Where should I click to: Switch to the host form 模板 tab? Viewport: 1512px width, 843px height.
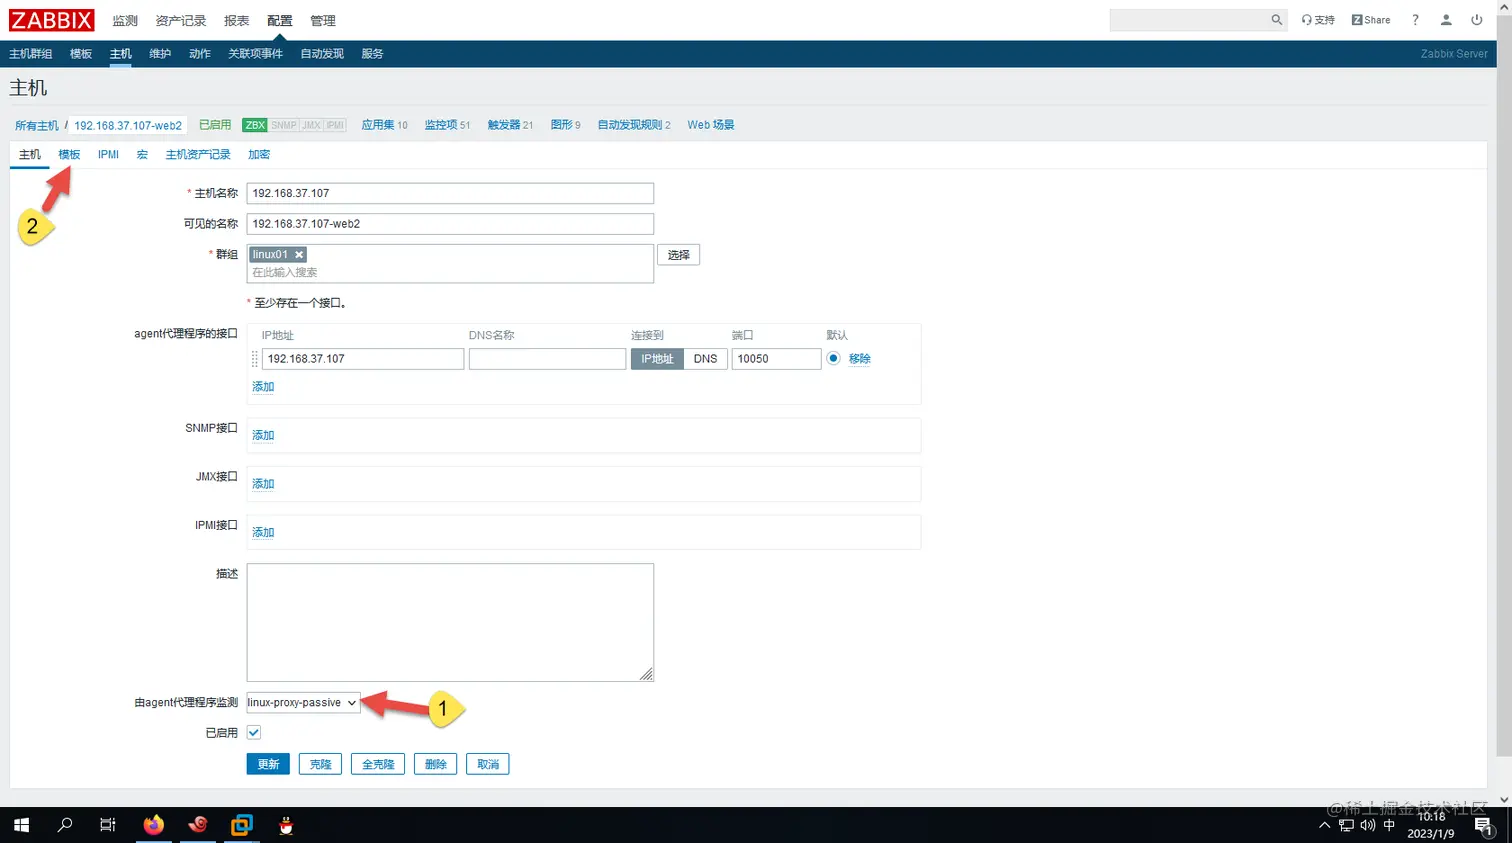[x=69, y=155]
